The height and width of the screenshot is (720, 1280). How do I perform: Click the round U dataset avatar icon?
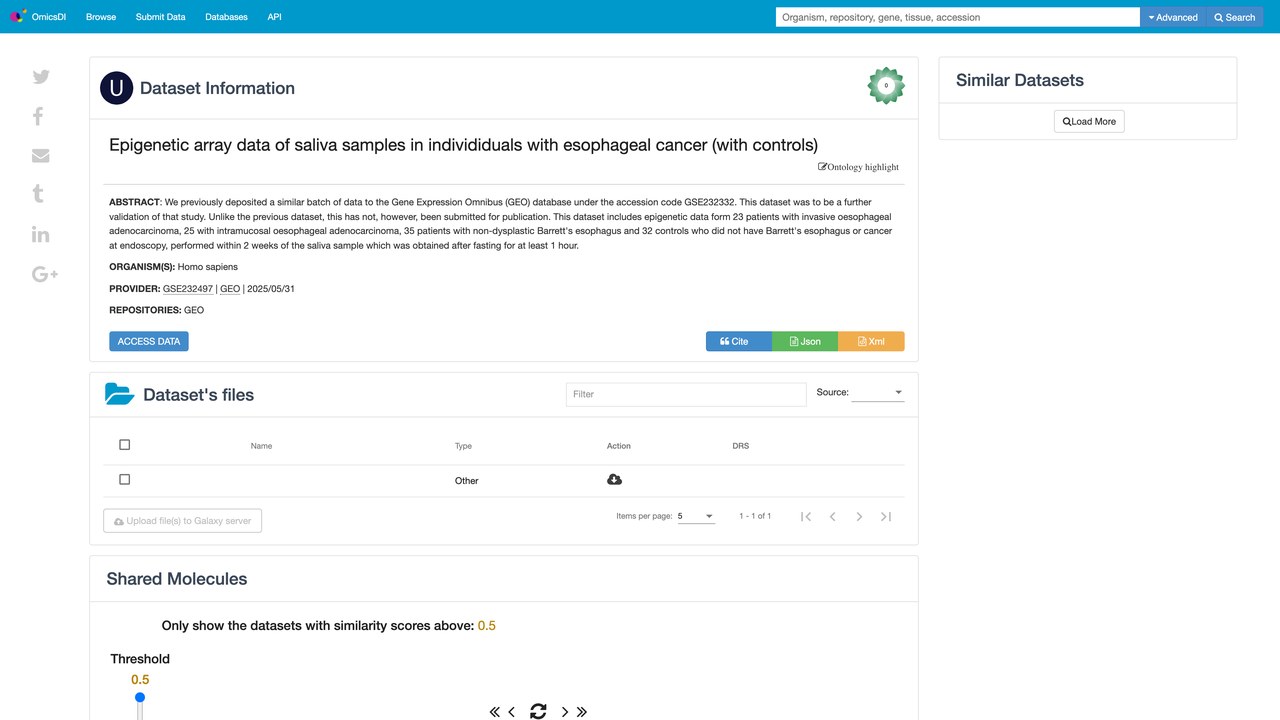[x=117, y=88]
